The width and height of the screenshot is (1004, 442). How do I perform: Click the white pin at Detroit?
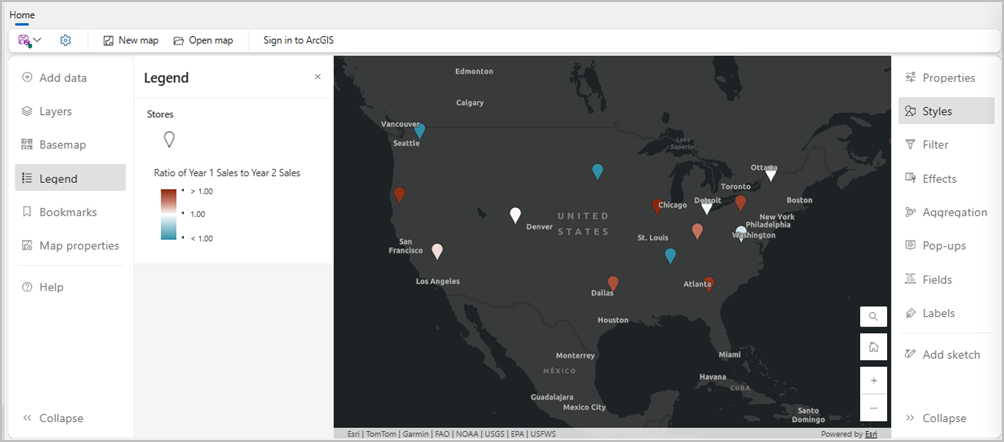(x=706, y=208)
